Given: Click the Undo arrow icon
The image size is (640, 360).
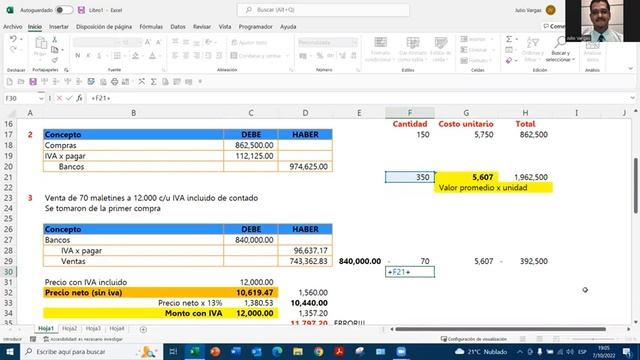Looking at the screenshot, I should point(13,39).
